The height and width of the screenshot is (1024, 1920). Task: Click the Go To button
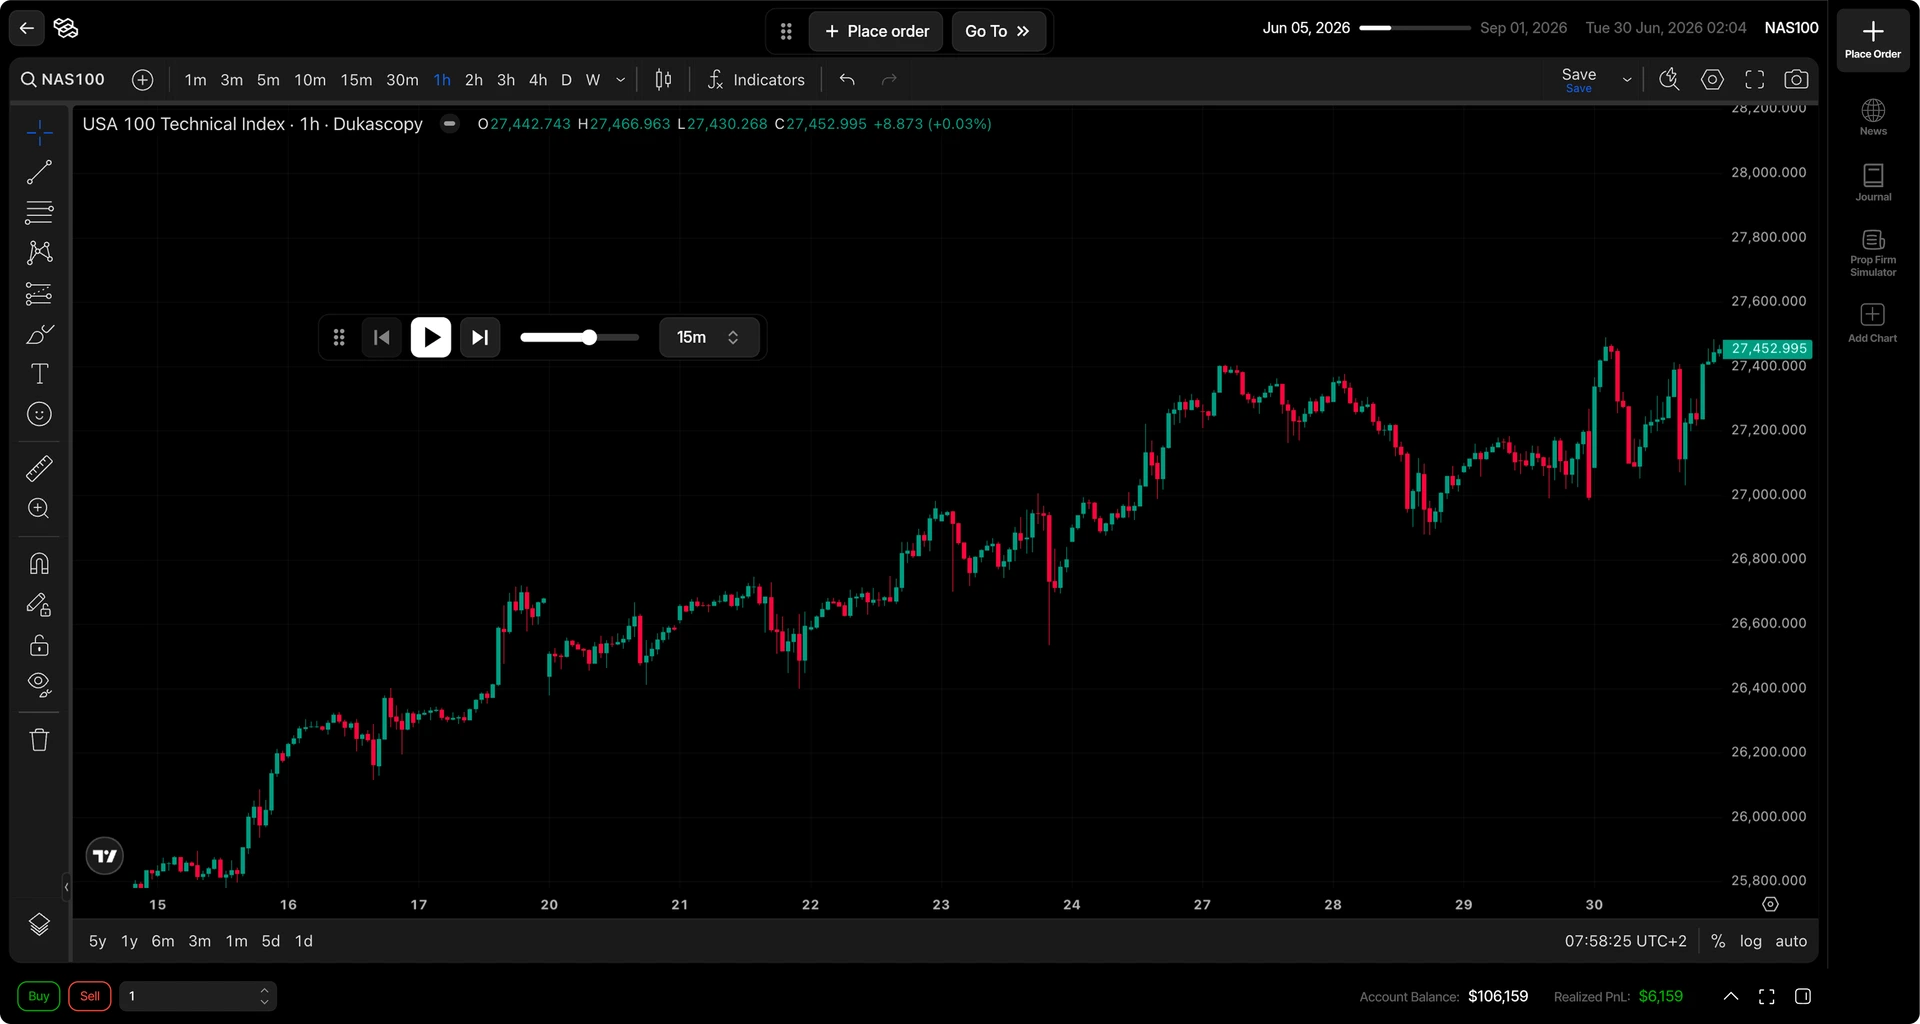coord(998,31)
